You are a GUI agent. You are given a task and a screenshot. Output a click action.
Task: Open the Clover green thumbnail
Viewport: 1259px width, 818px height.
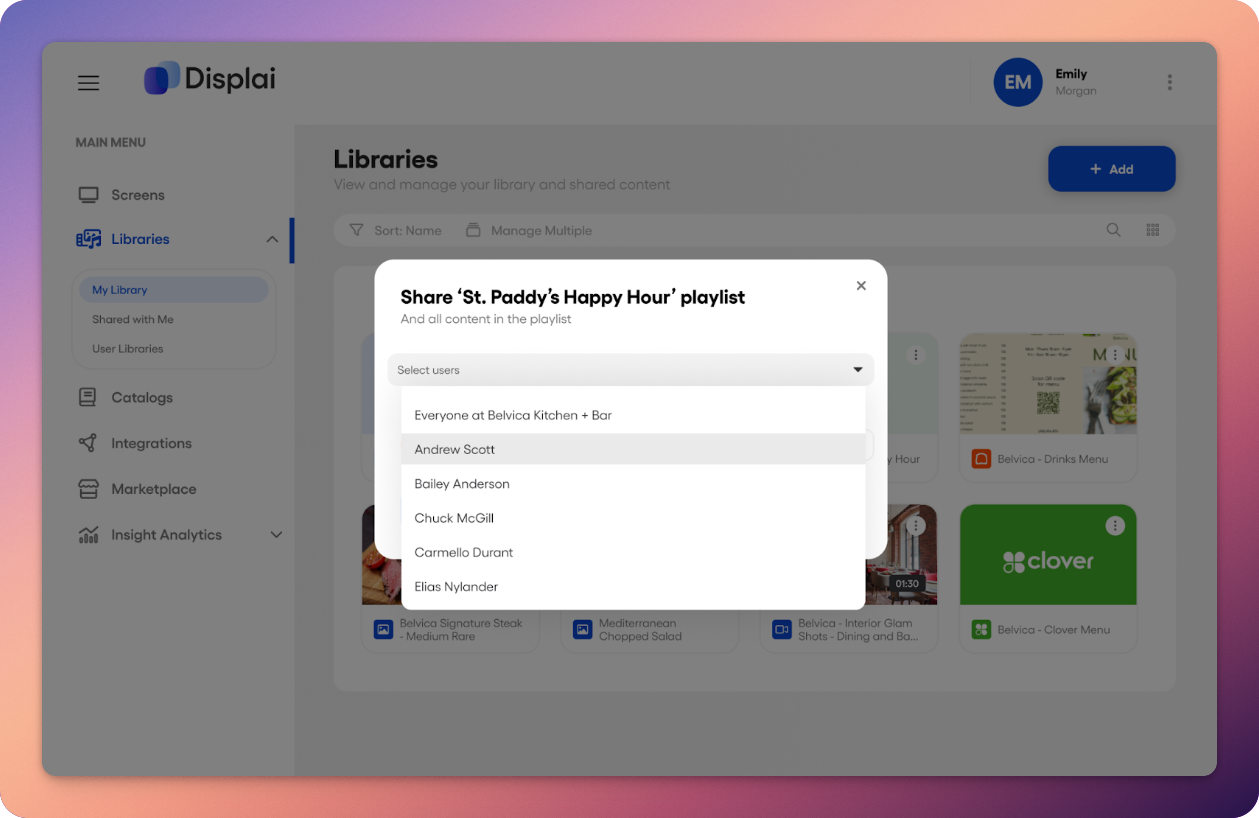pyautogui.click(x=1048, y=555)
